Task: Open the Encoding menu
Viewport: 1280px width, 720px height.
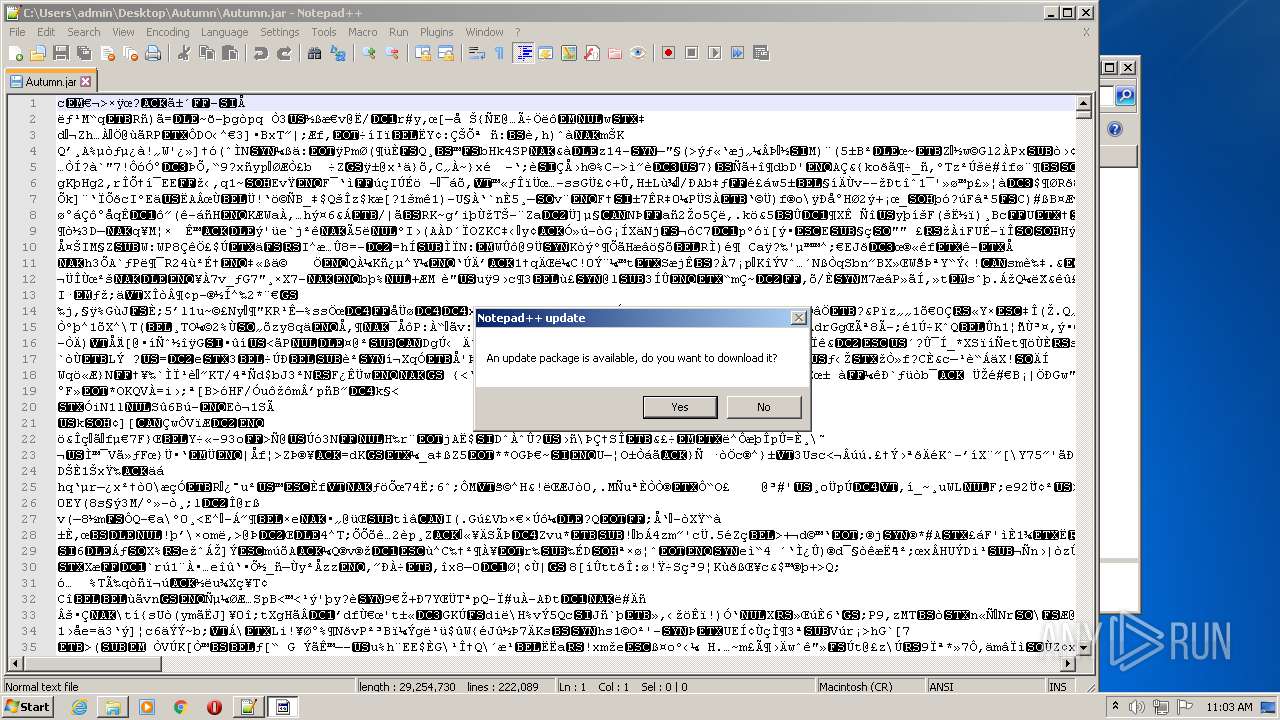Action: point(168,32)
